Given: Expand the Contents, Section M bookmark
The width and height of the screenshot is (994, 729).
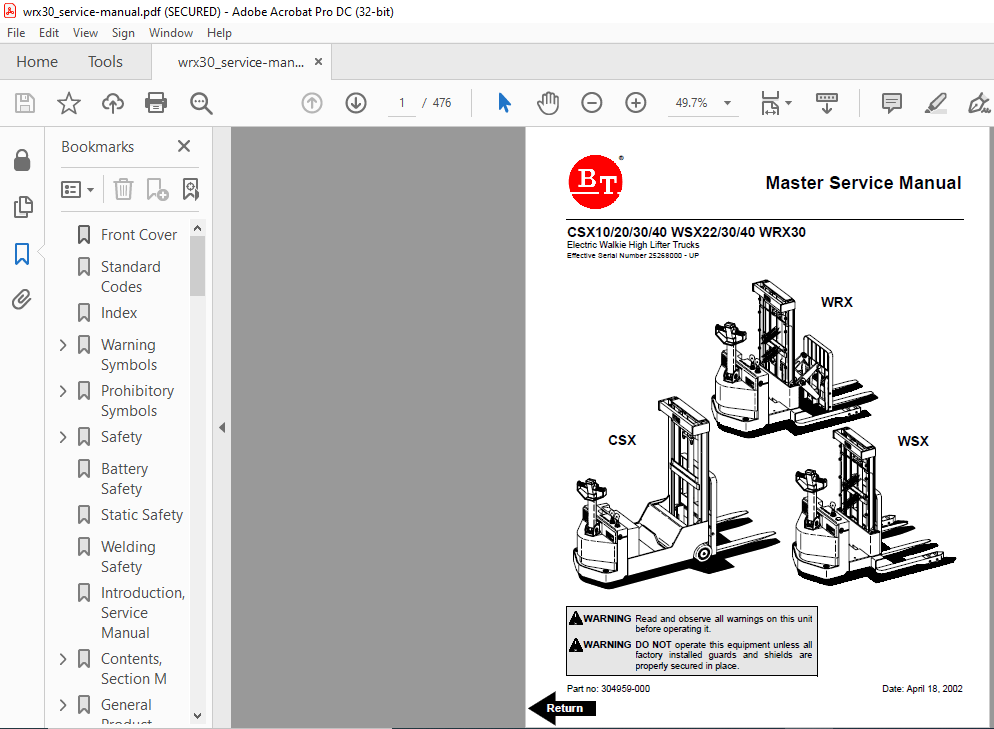Looking at the screenshot, I should (63, 659).
